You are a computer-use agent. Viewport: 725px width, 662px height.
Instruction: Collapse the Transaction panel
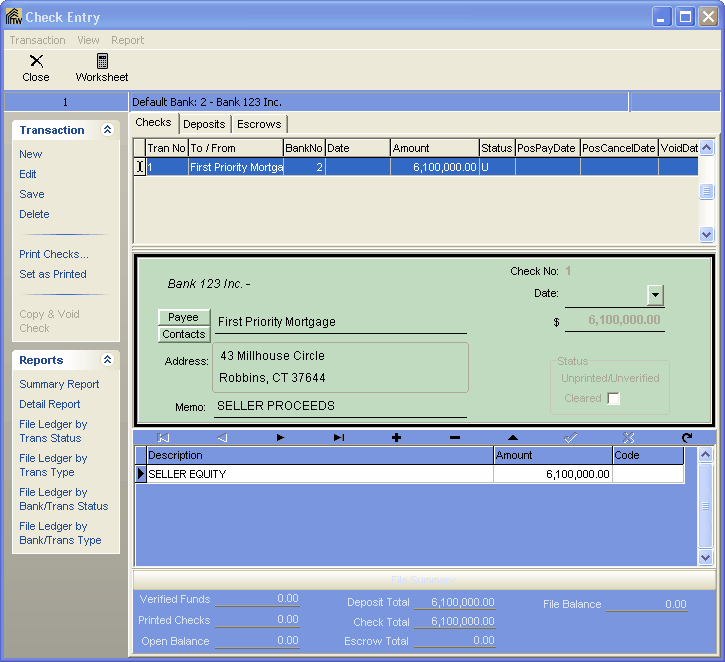pos(107,130)
